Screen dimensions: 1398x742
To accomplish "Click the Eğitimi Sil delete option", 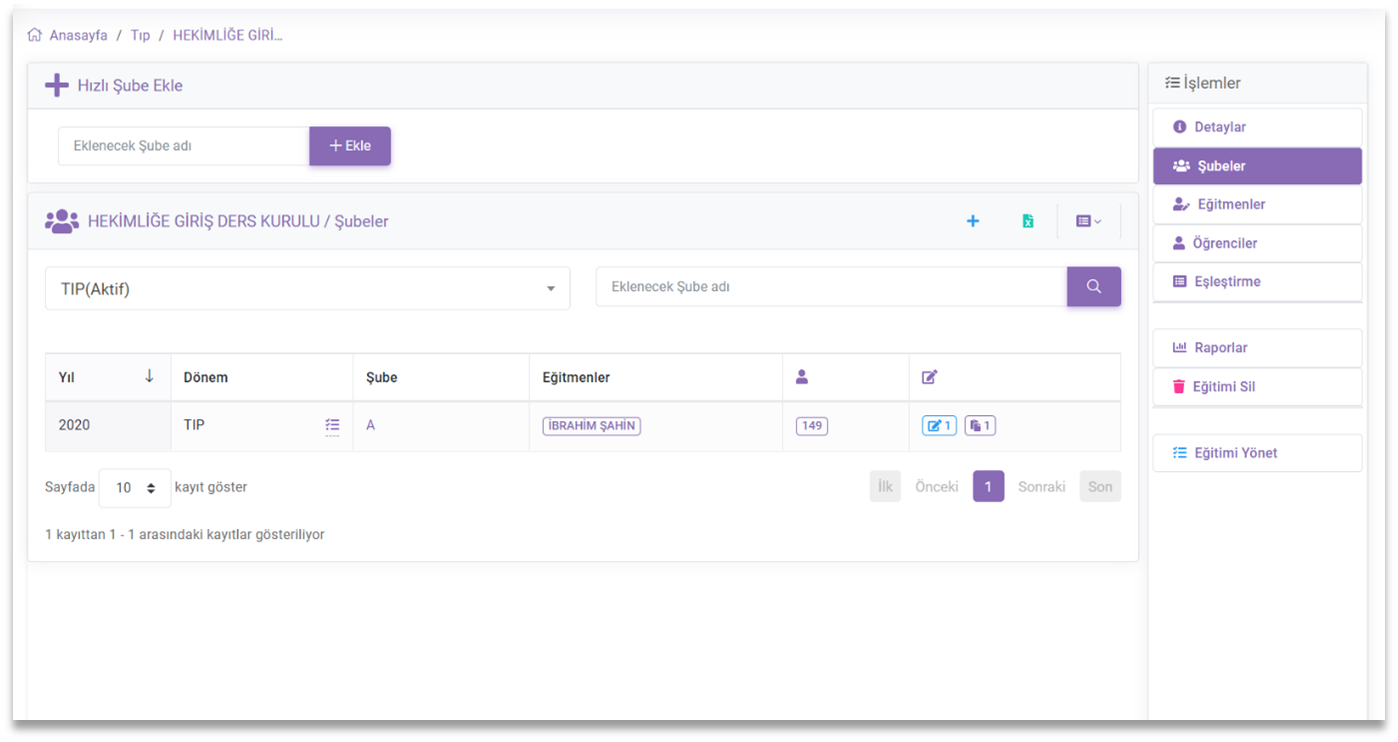I will 1223,387.
